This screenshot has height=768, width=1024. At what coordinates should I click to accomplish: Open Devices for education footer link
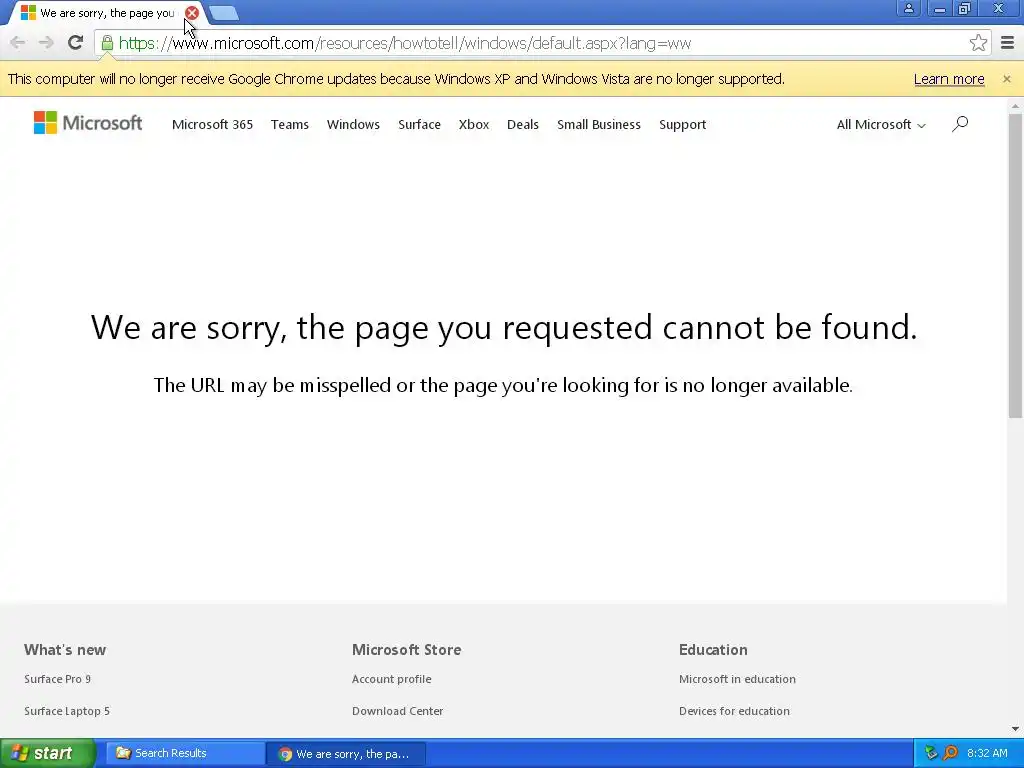coord(734,711)
